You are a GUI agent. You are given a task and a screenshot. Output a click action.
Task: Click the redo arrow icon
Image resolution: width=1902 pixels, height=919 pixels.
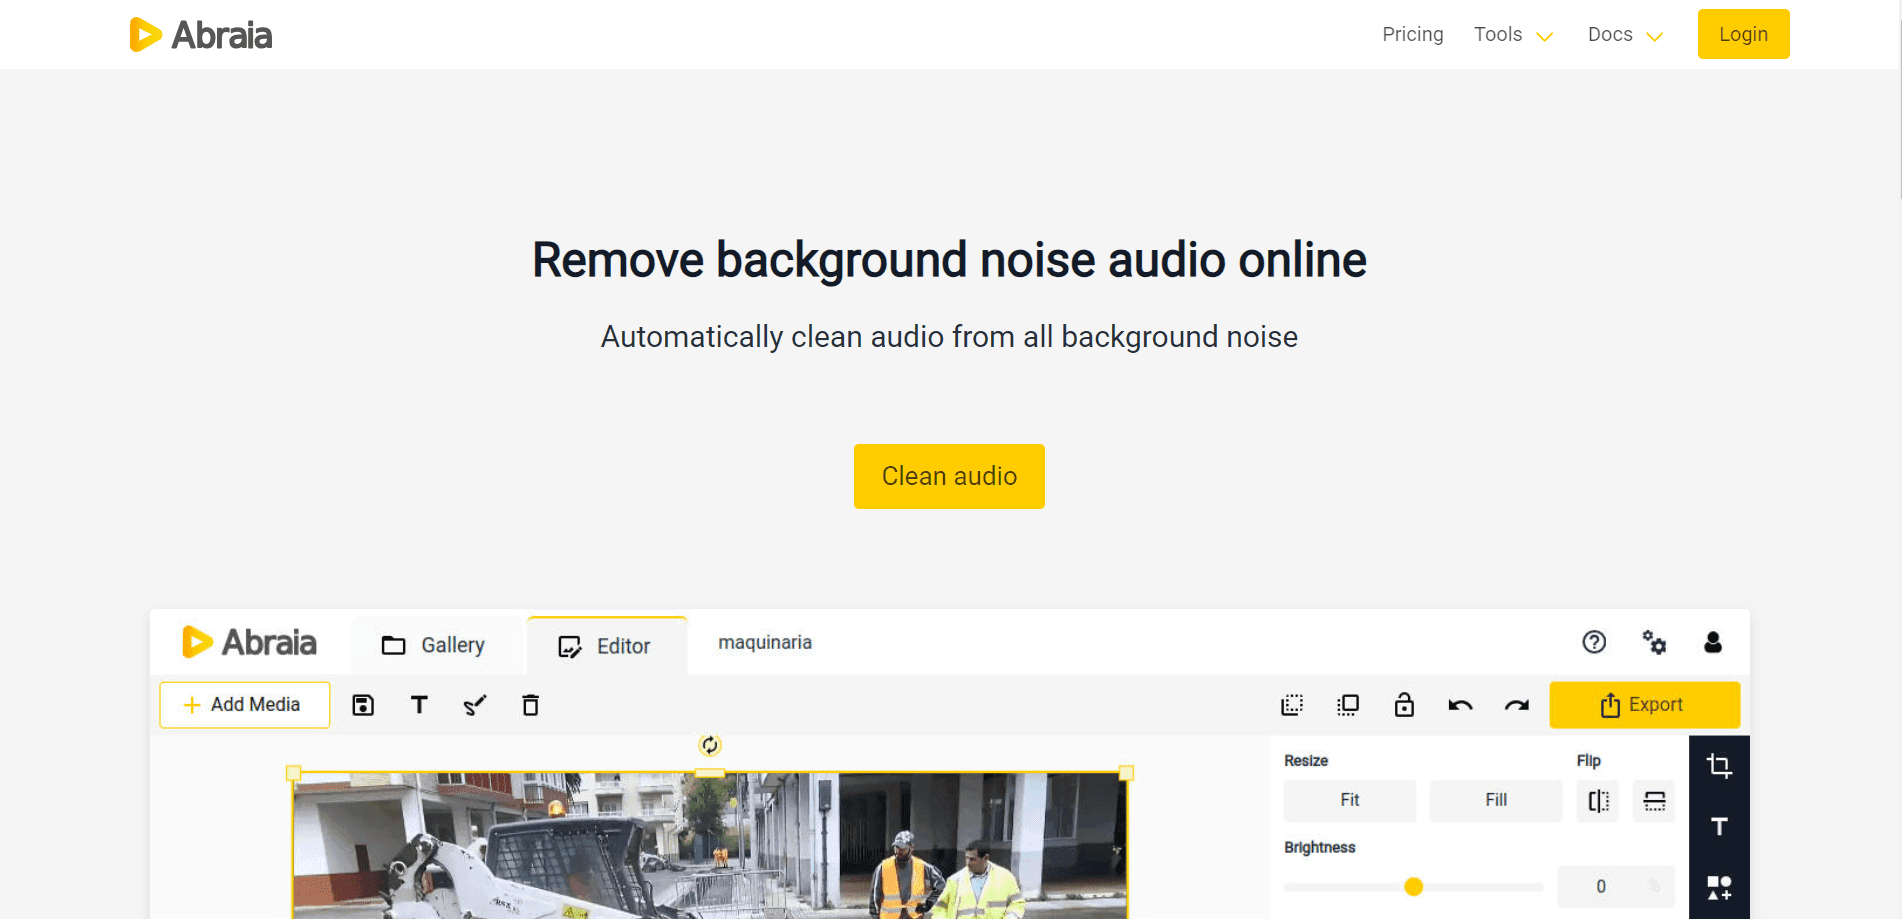click(1517, 705)
